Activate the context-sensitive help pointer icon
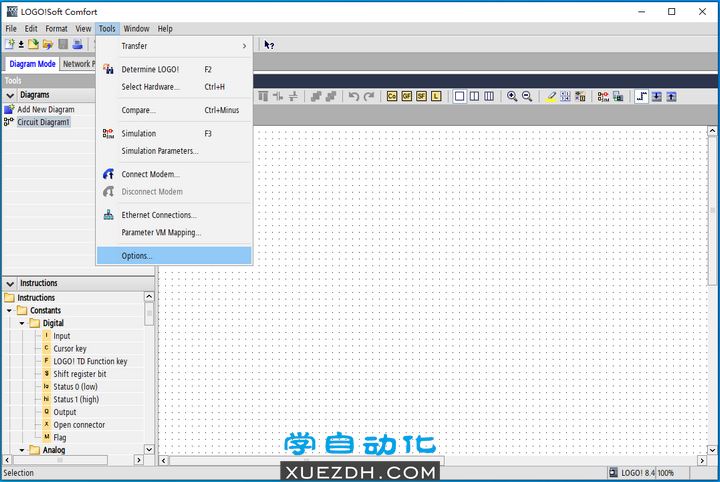Image resolution: width=720 pixels, height=482 pixels. (269, 45)
